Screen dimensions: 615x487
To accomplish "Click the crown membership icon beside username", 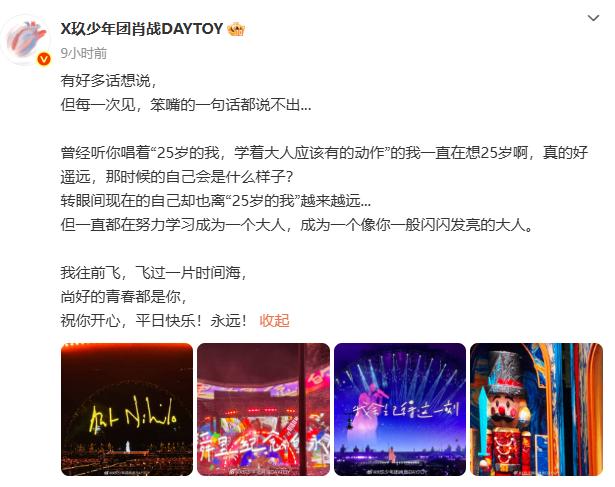I will [x=236, y=29].
